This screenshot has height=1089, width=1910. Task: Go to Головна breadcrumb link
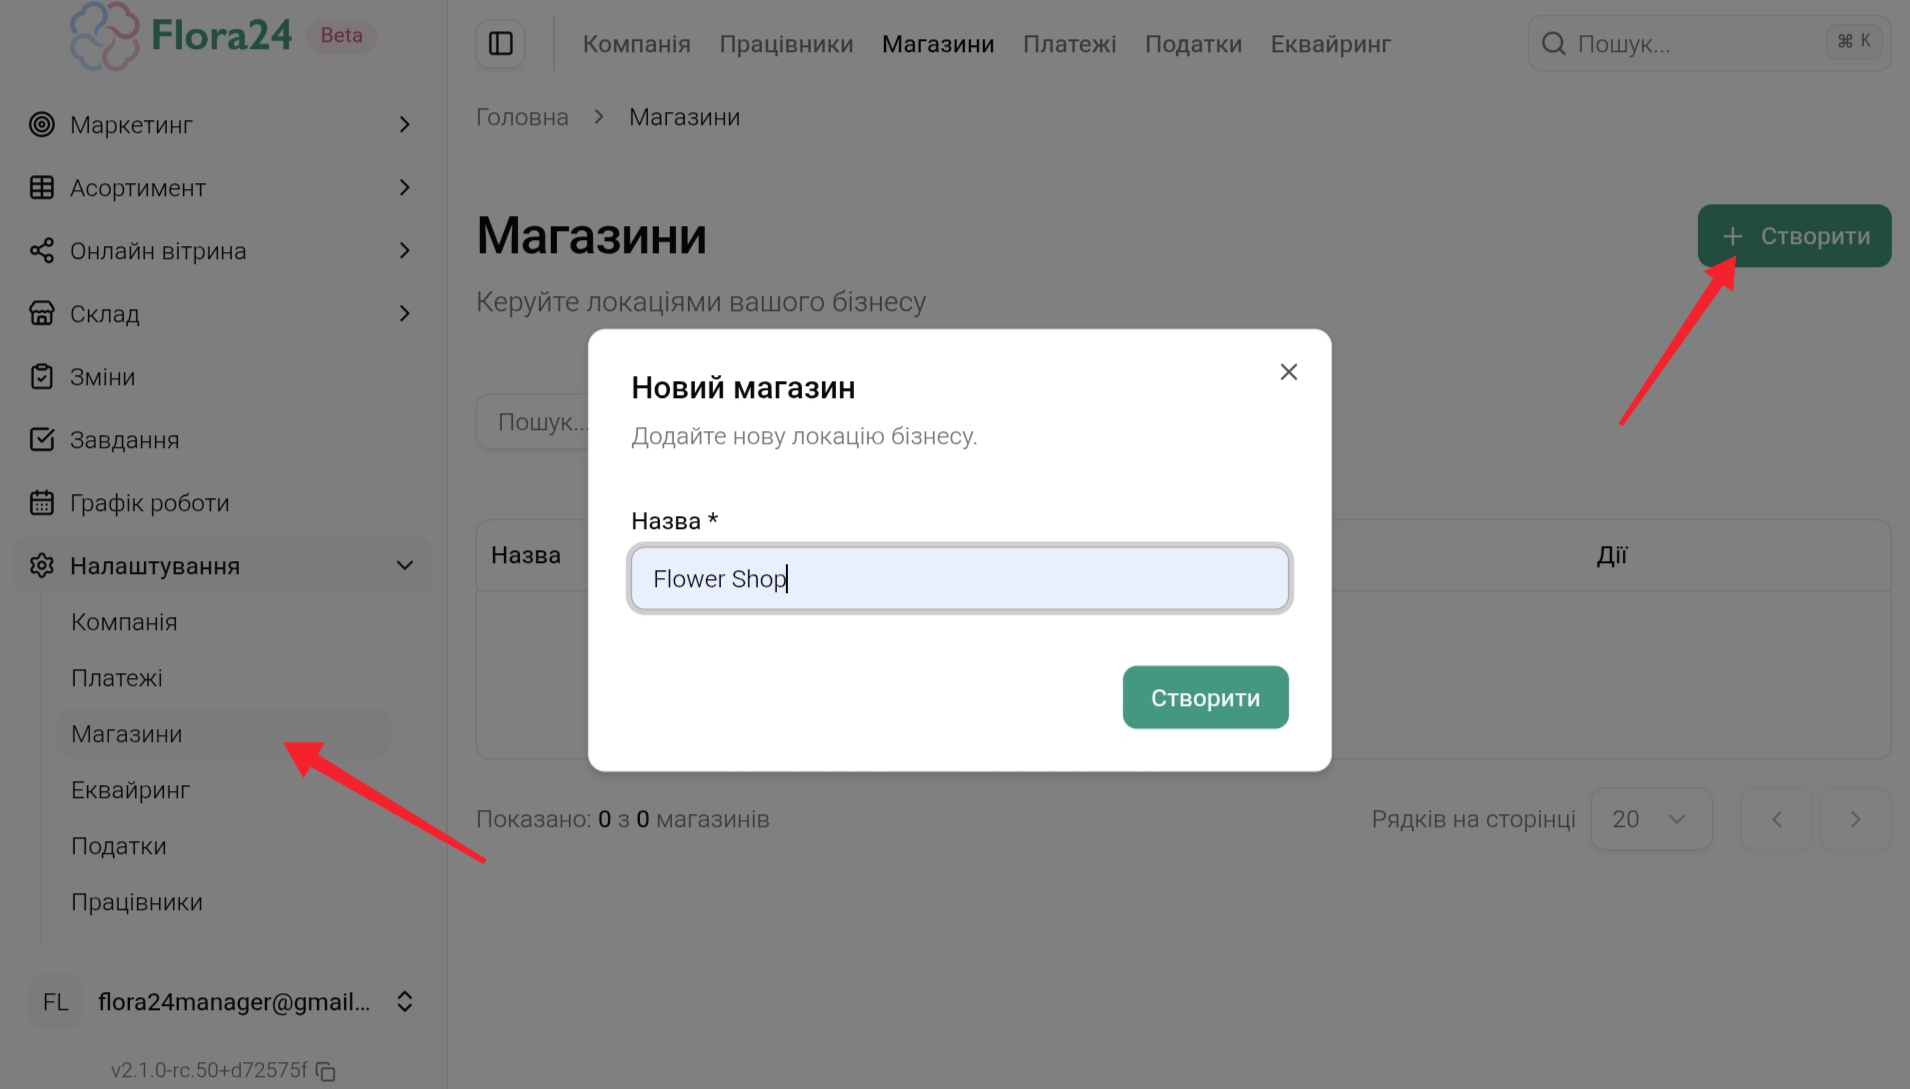(x=522, y=117)
